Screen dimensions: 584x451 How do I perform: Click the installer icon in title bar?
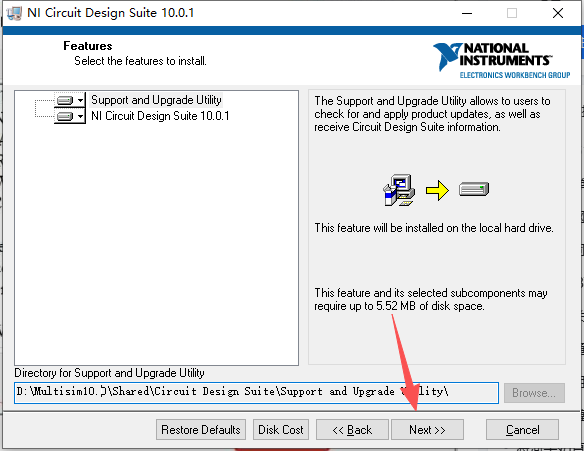(14, 13)
